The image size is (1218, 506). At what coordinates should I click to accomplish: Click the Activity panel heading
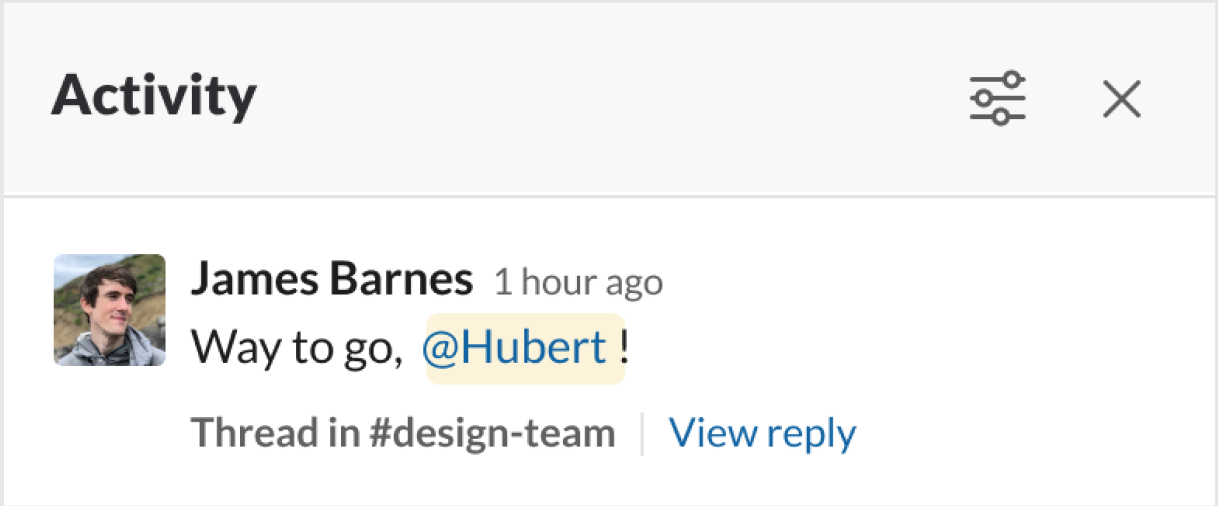154,96
